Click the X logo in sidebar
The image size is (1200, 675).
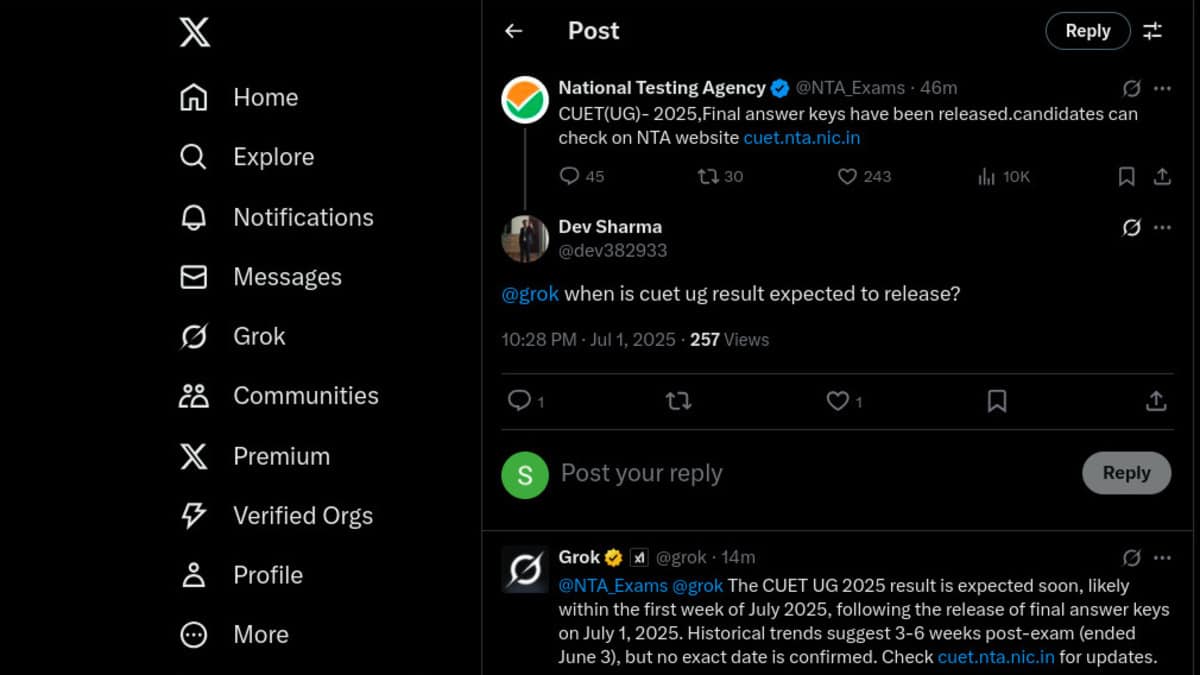click(x=195, y=32)
